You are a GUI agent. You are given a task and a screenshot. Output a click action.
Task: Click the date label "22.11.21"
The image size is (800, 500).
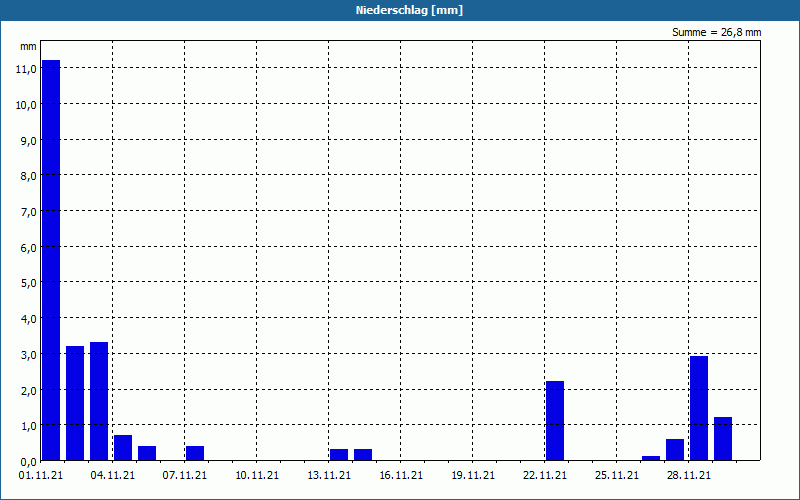tap(544, 476)
